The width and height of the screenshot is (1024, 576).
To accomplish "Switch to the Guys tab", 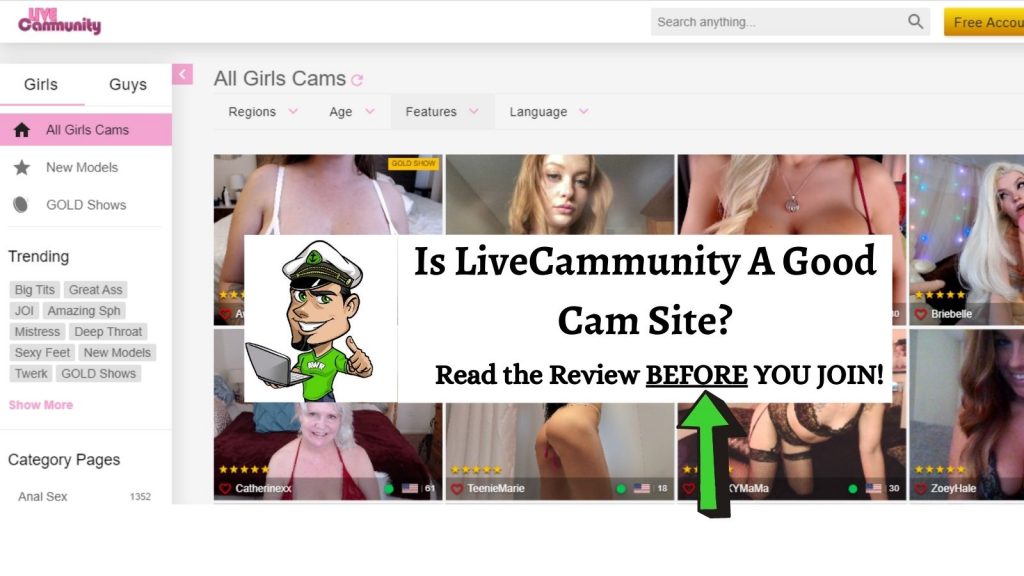I will coord(128,84).
